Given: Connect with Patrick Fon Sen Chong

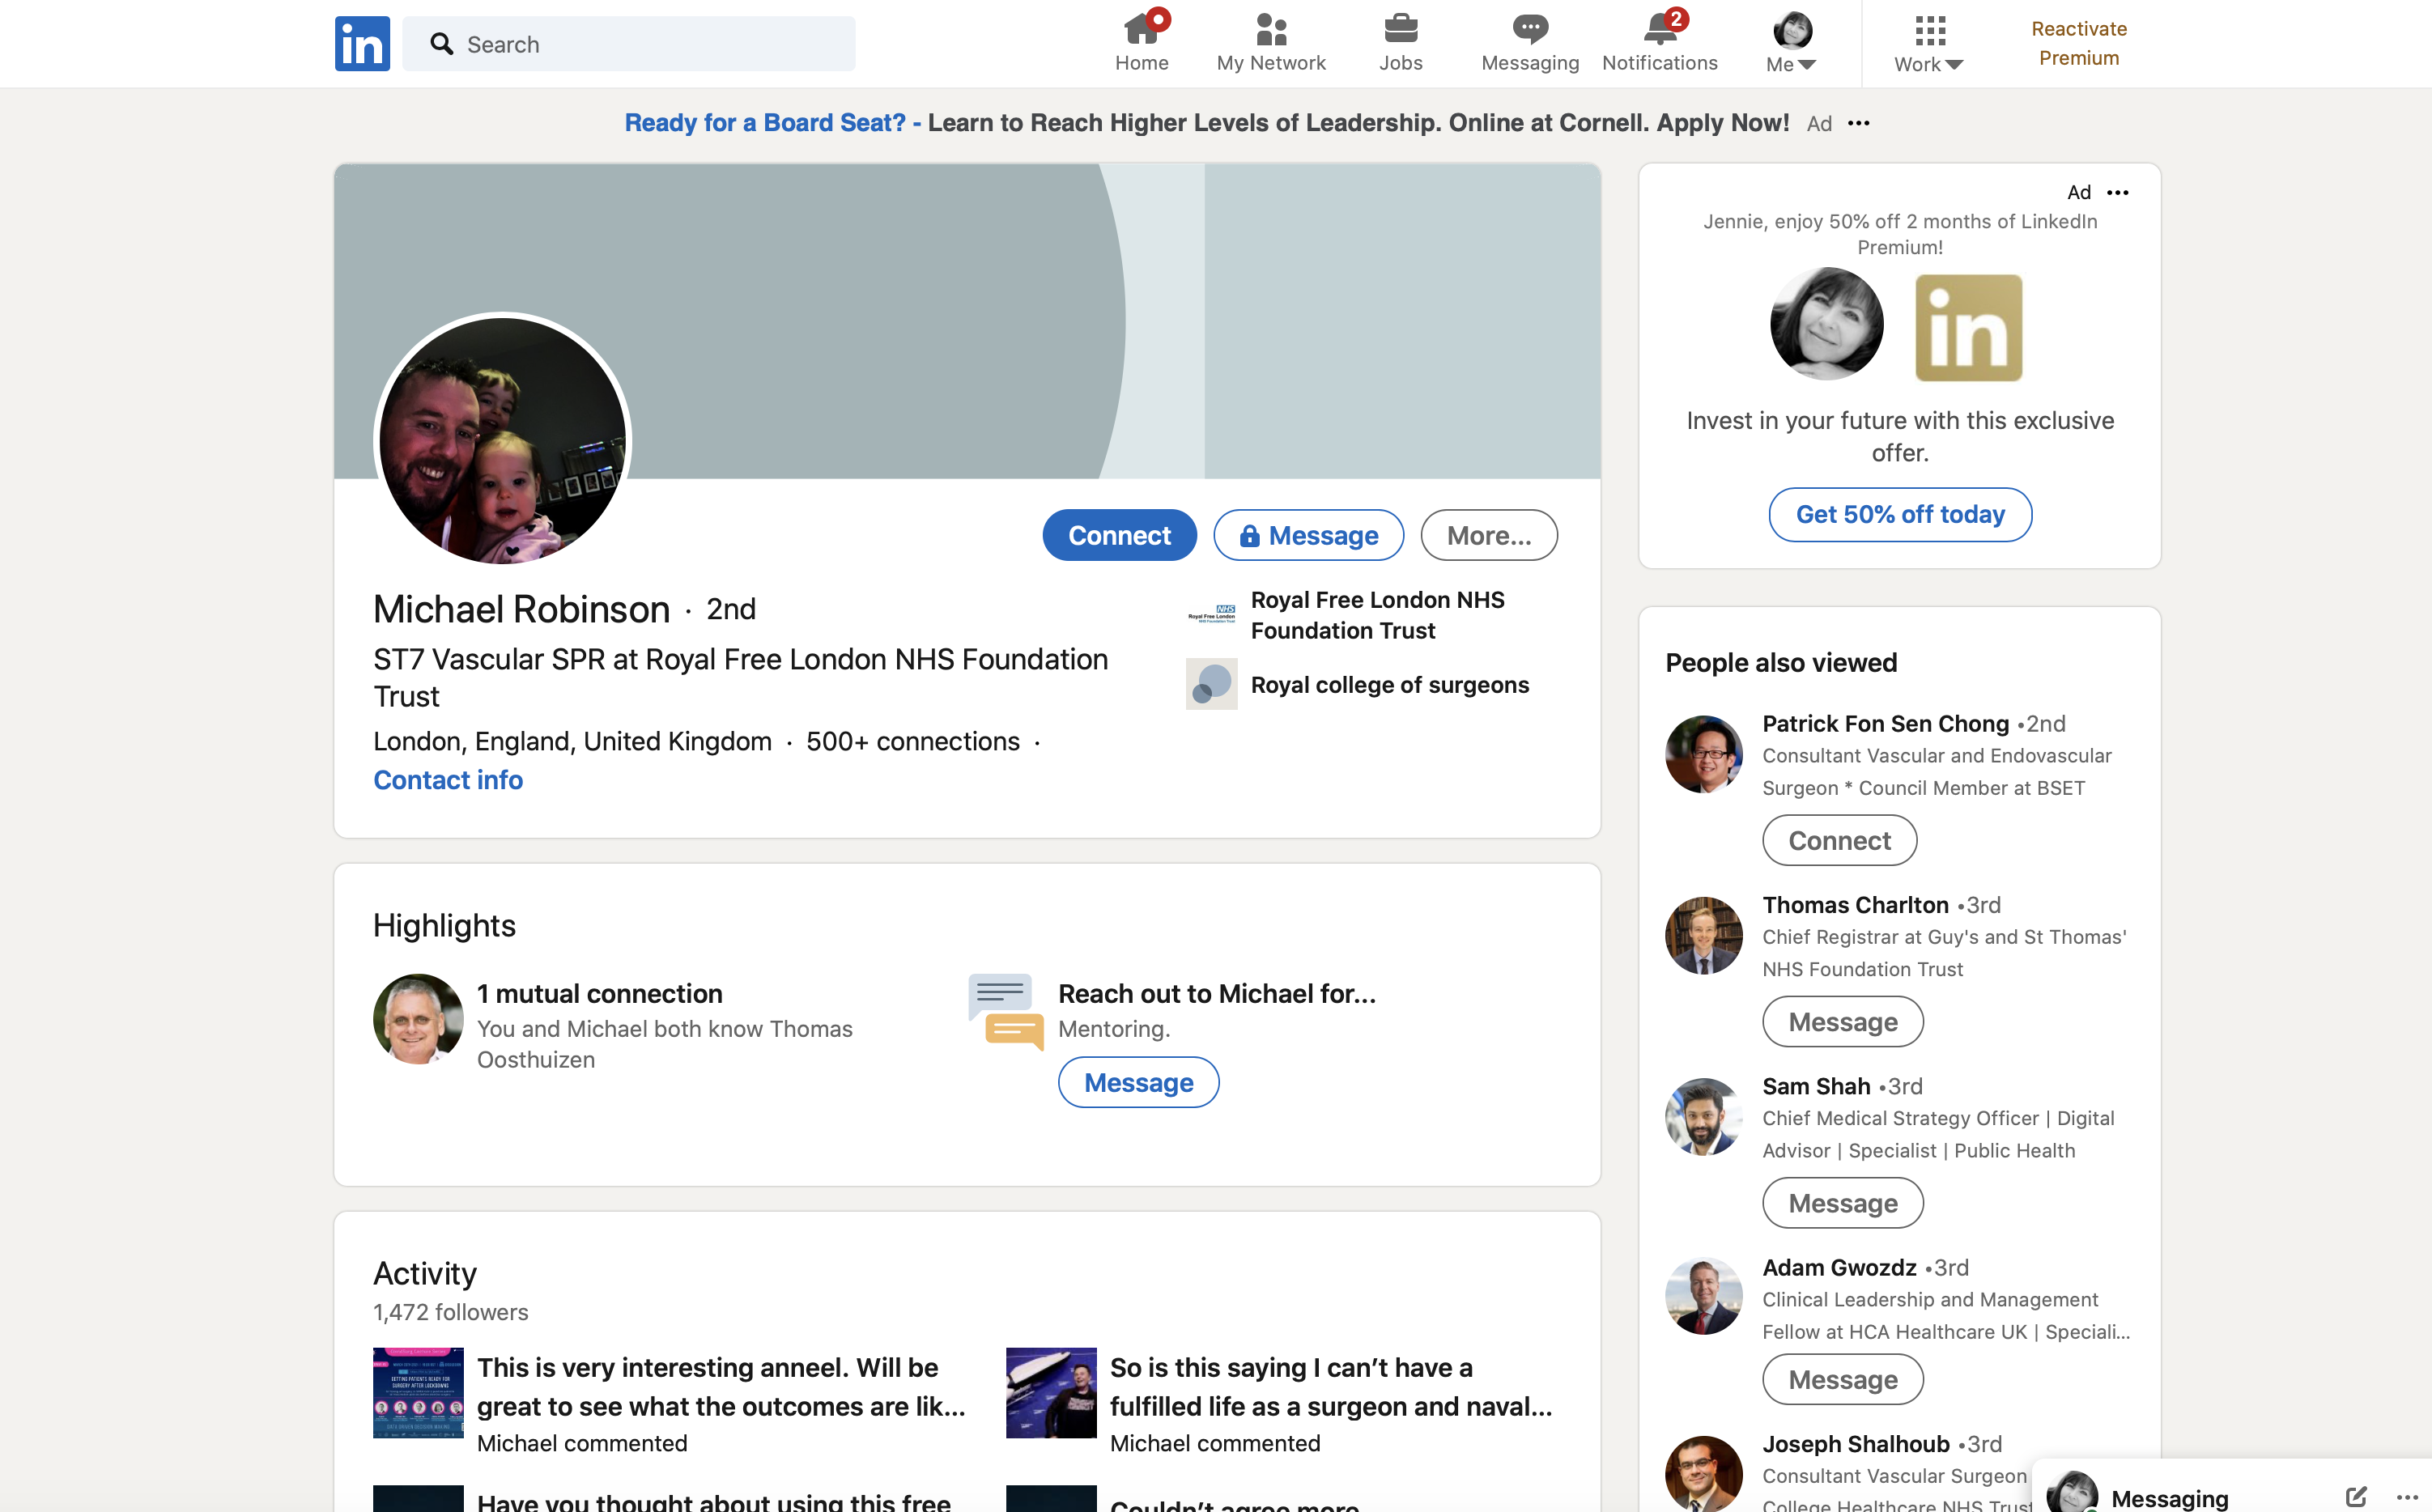Looking at the screenshot, I should click(1839, 841).
